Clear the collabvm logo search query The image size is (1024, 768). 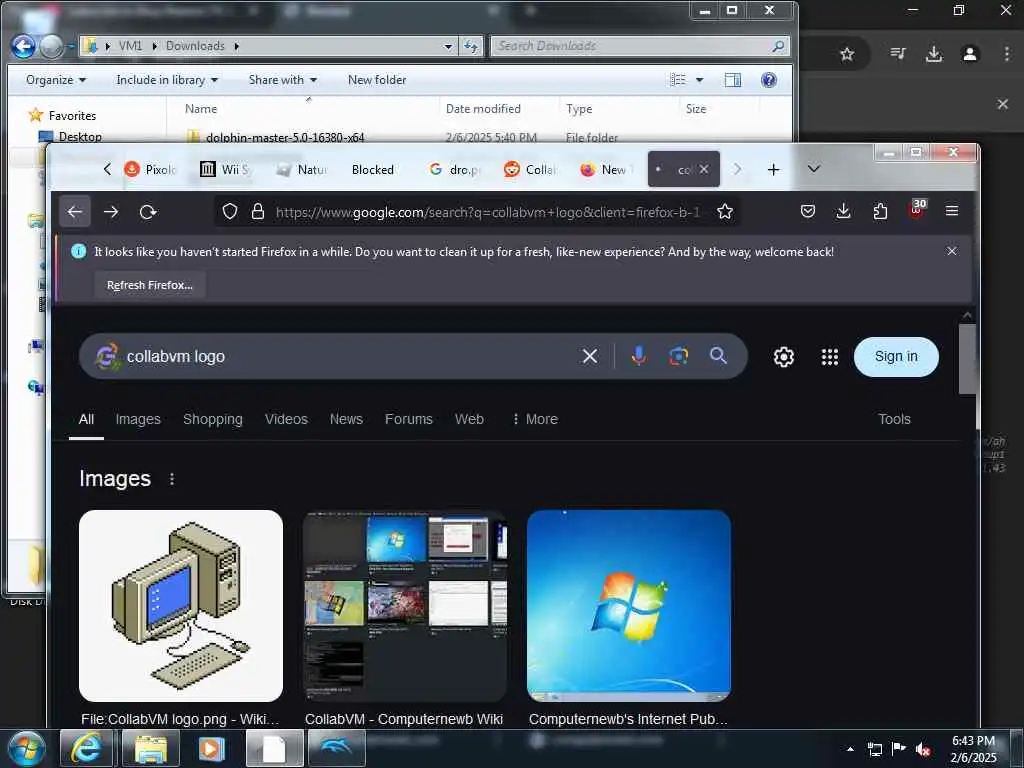pos(590,356)
